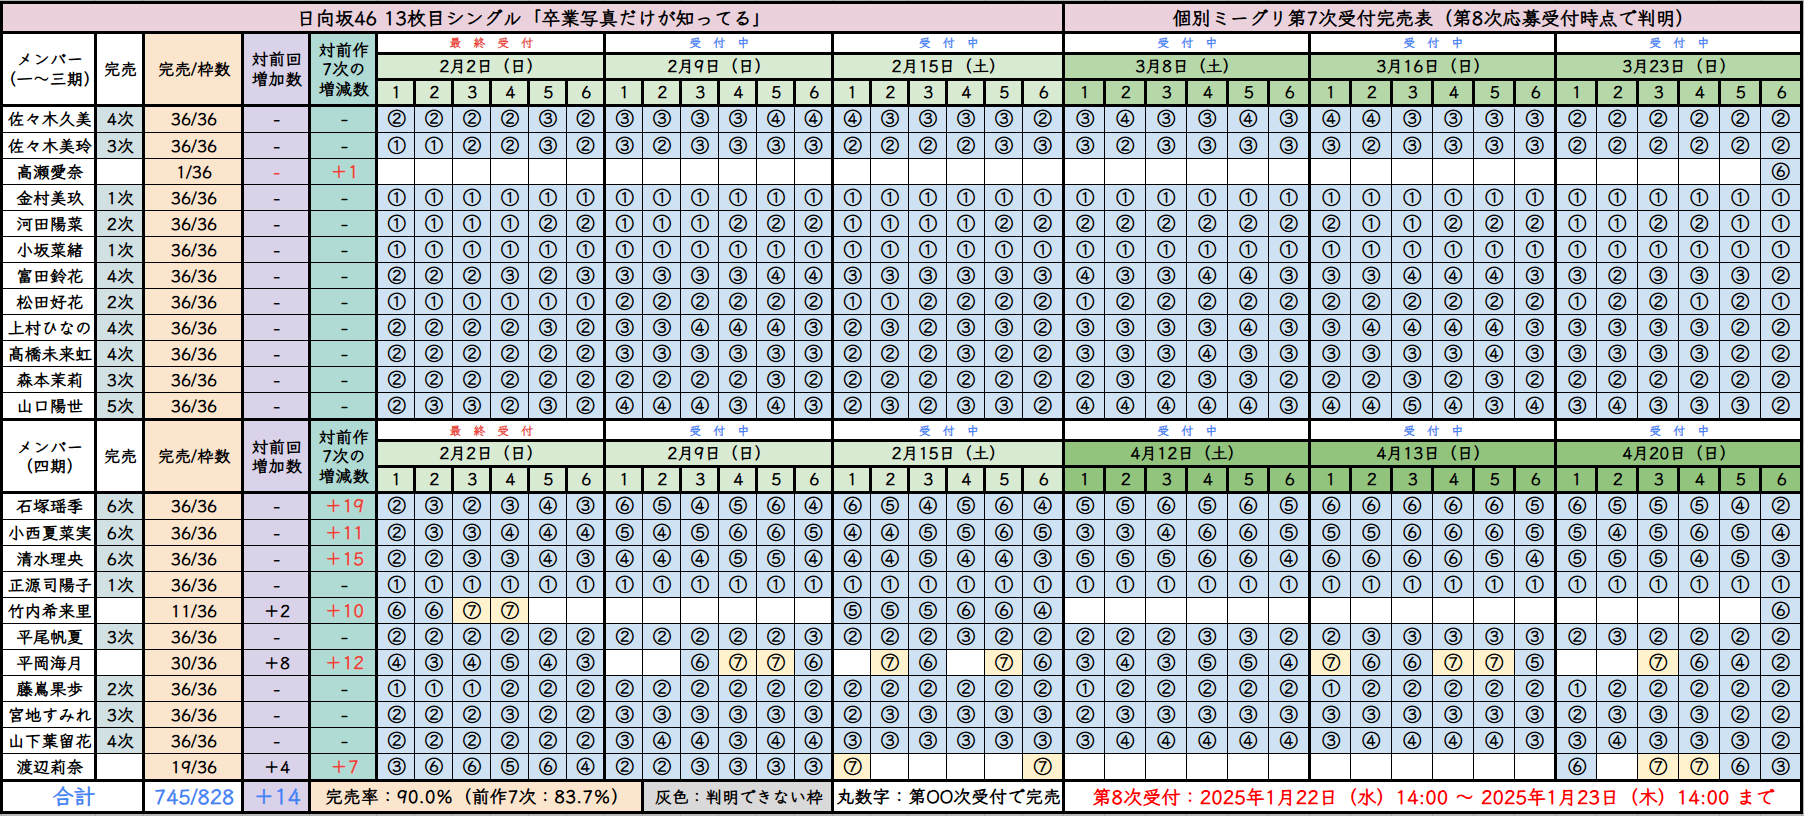Image resolution: width=1804 pixels, height=816 pixels.
Task: Select the red +15 value
Action: pyautogui.click(x=344, y=559)
